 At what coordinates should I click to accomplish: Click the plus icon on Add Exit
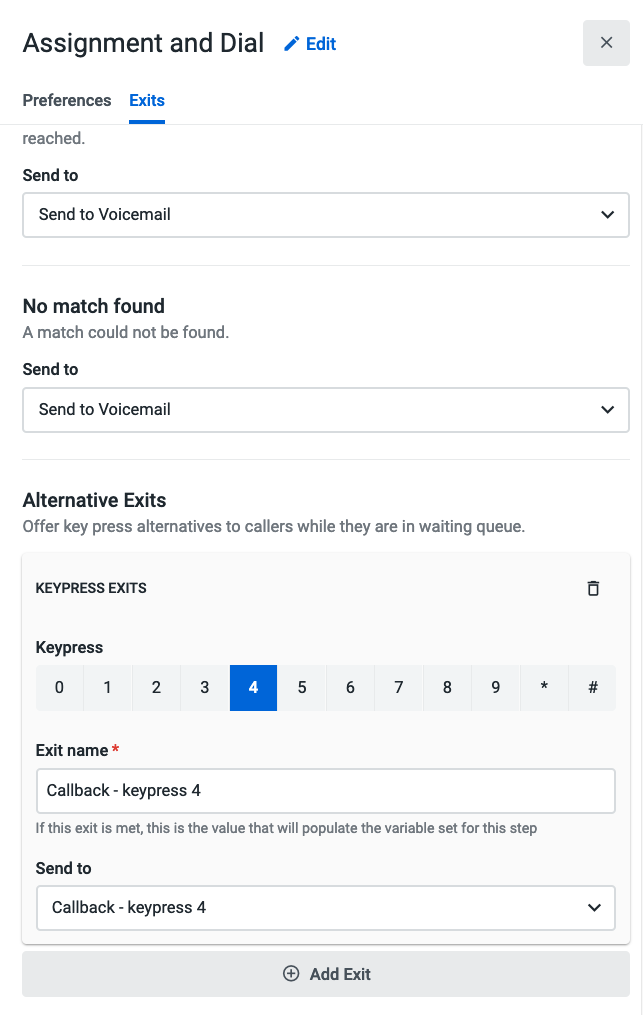click(291, 974)
